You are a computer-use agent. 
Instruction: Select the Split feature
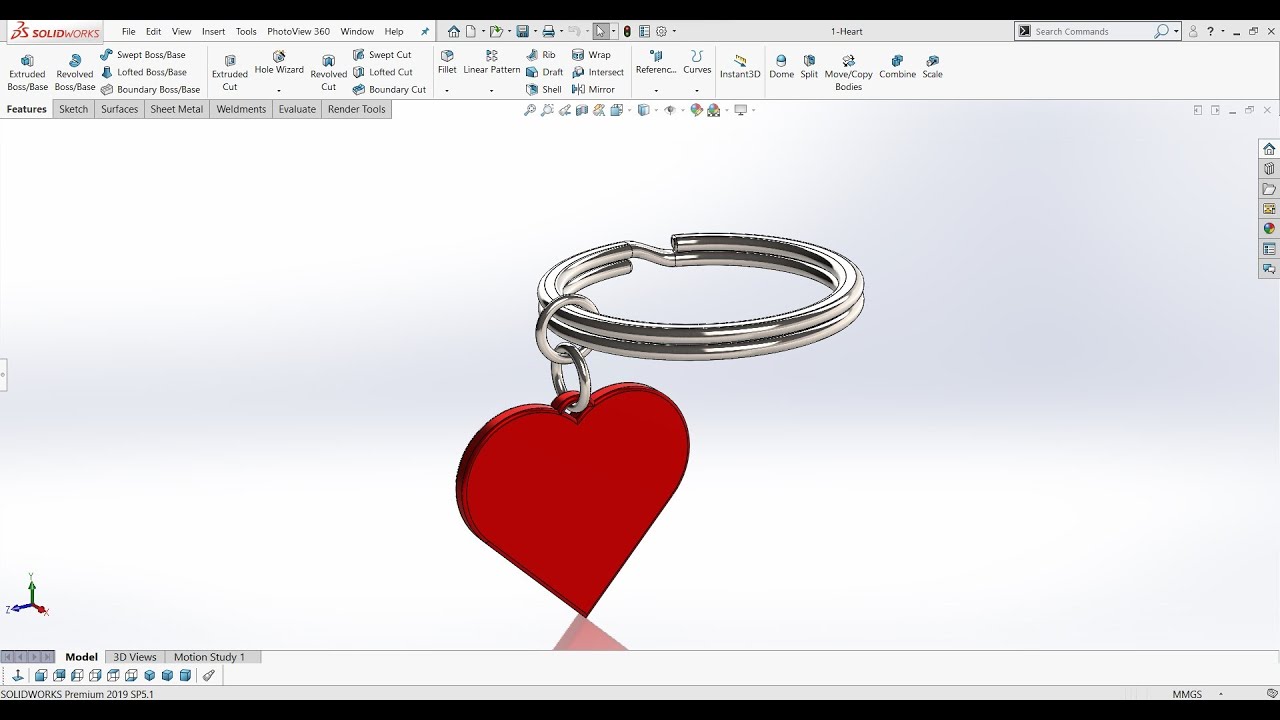click(x=809, y=67)
